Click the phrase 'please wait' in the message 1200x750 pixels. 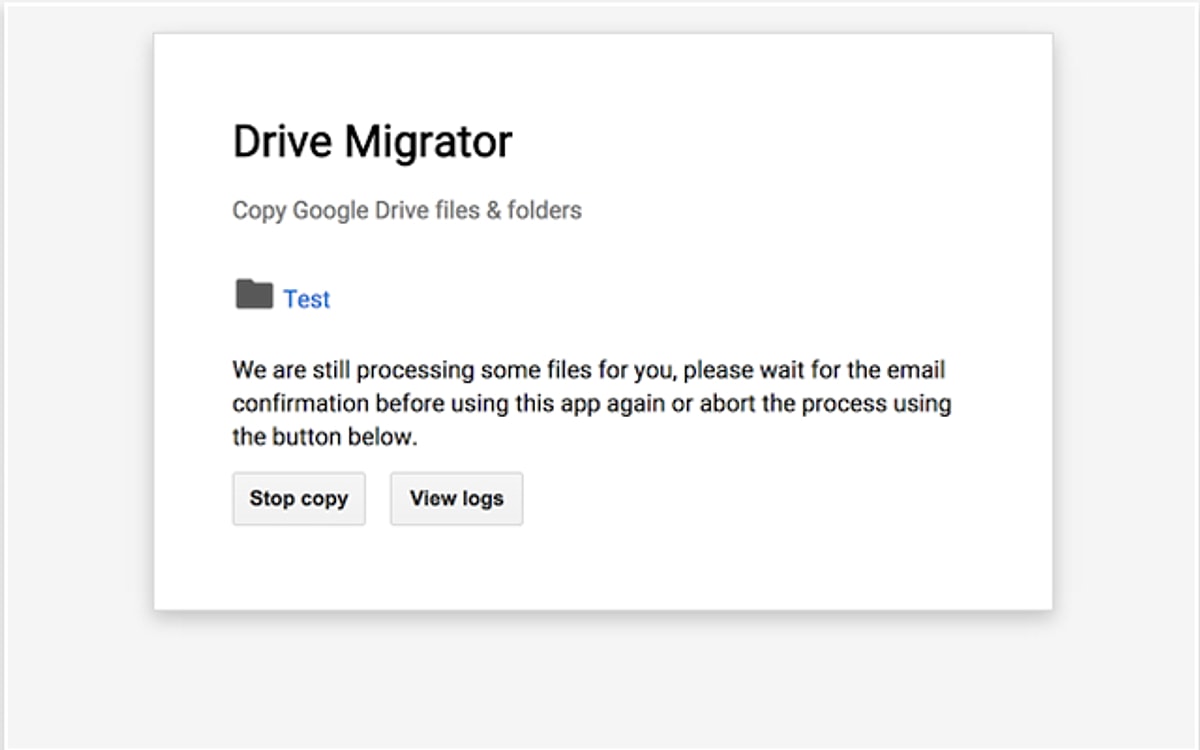click(x=734, y=370)
